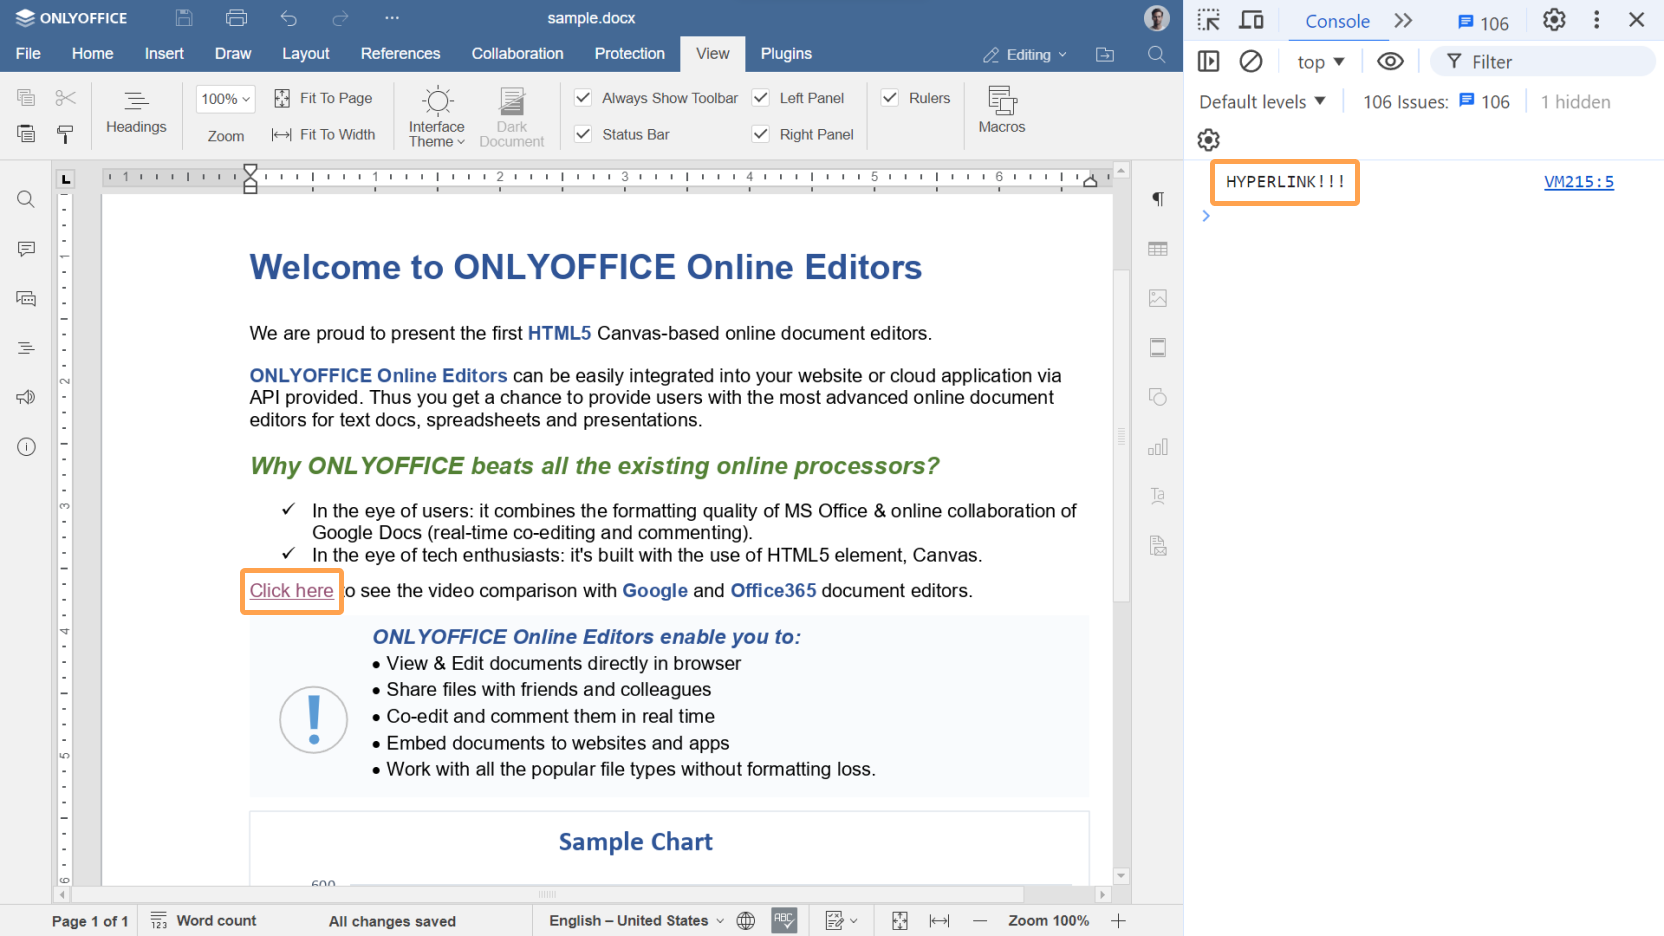The width and height of the screenshot is (1664, 936).
Task: Expand the Interface Theme dropdown
Action: (437, 117)
